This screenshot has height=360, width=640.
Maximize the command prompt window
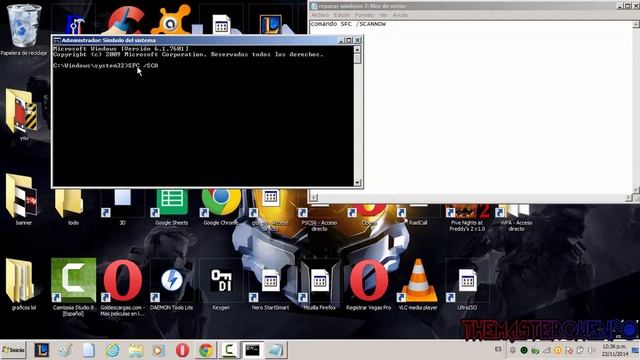349,40
